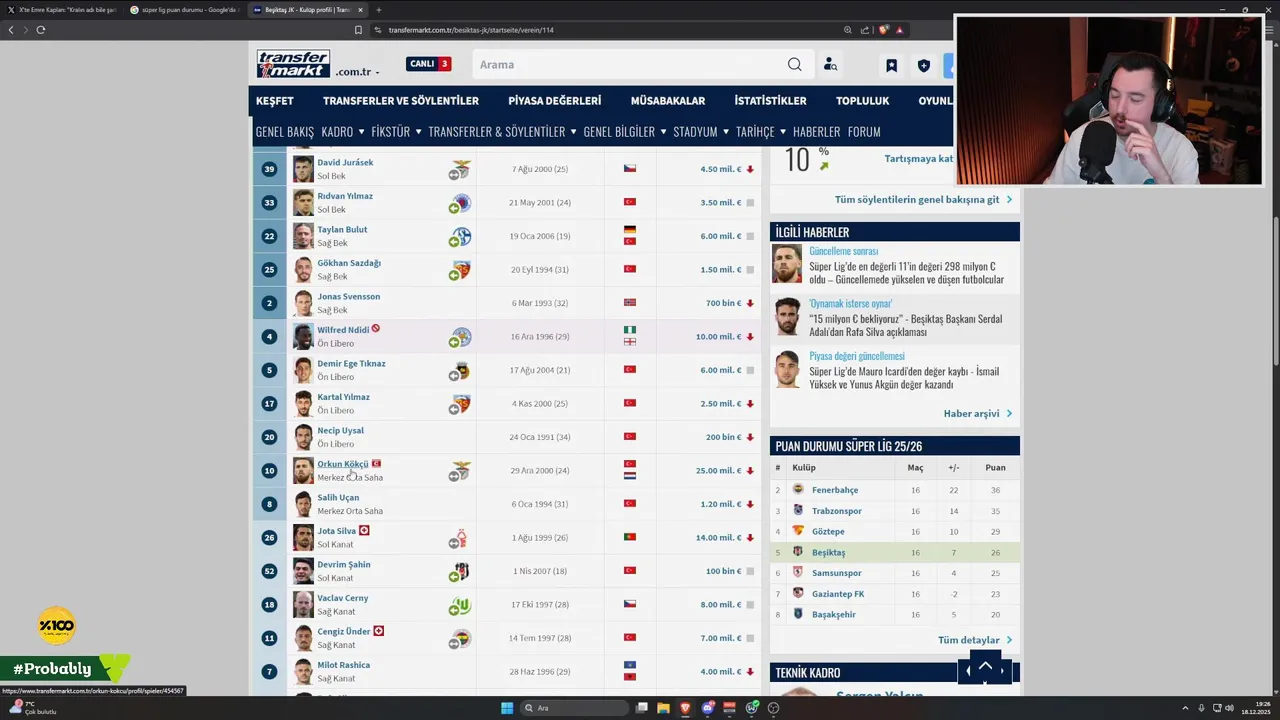Click Wilfred Ndidi's previous club crest
1280x720 pixels.
coord(461,337)
